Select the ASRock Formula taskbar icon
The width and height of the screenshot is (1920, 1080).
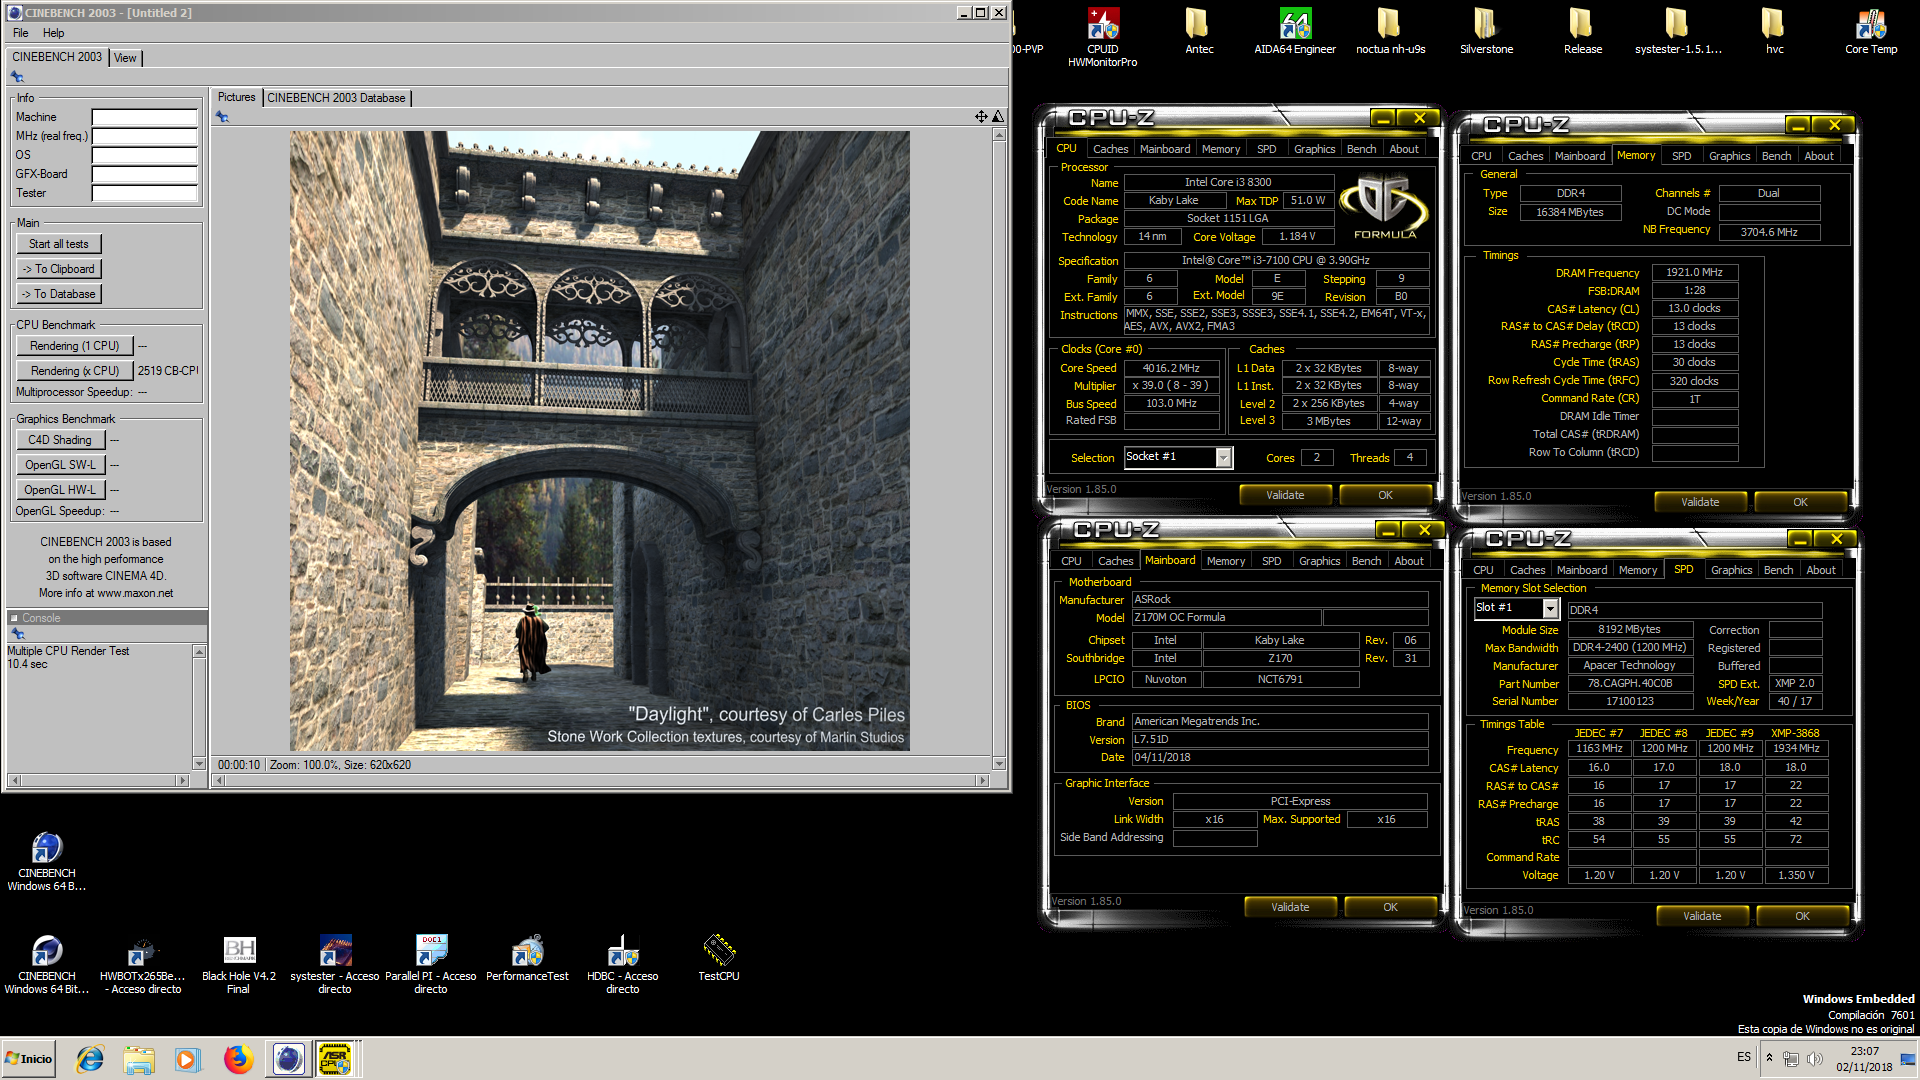tap(336, 1059)
